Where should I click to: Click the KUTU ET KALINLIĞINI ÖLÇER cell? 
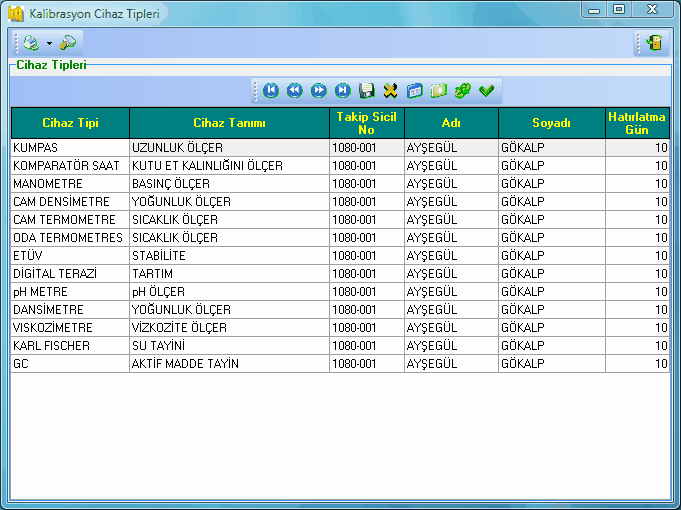coord(229,166)
